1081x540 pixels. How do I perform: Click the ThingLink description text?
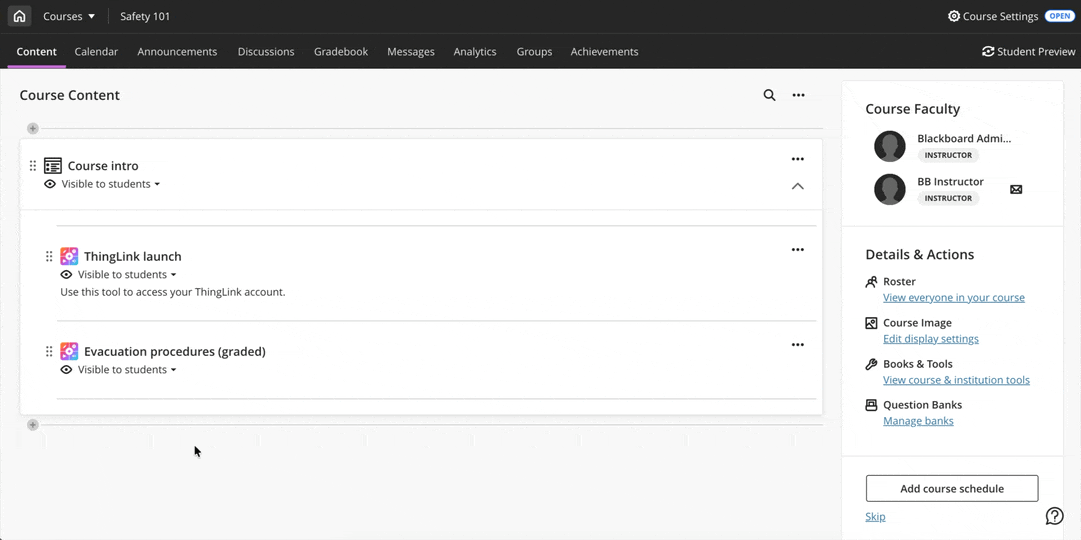click(172, 292)
